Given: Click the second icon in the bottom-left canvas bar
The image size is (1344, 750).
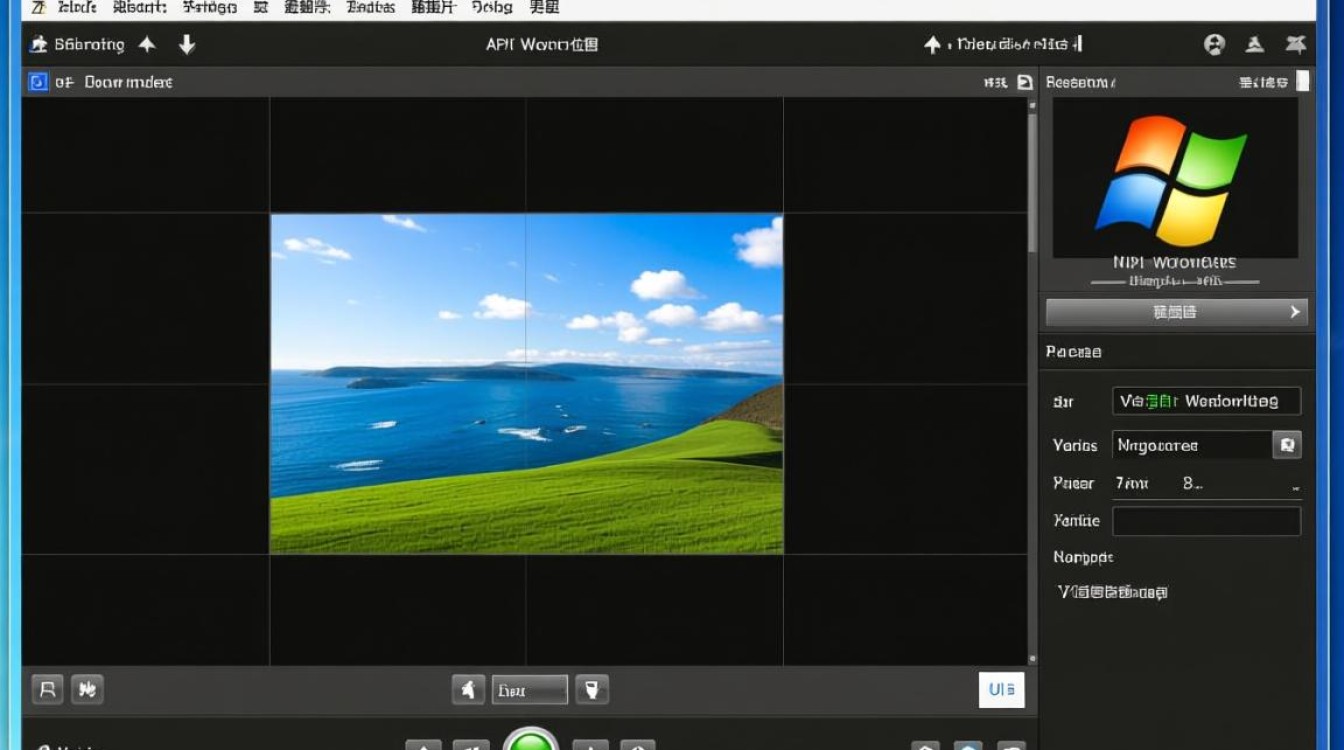Looking at the screenshot, I should pos(87,689).
